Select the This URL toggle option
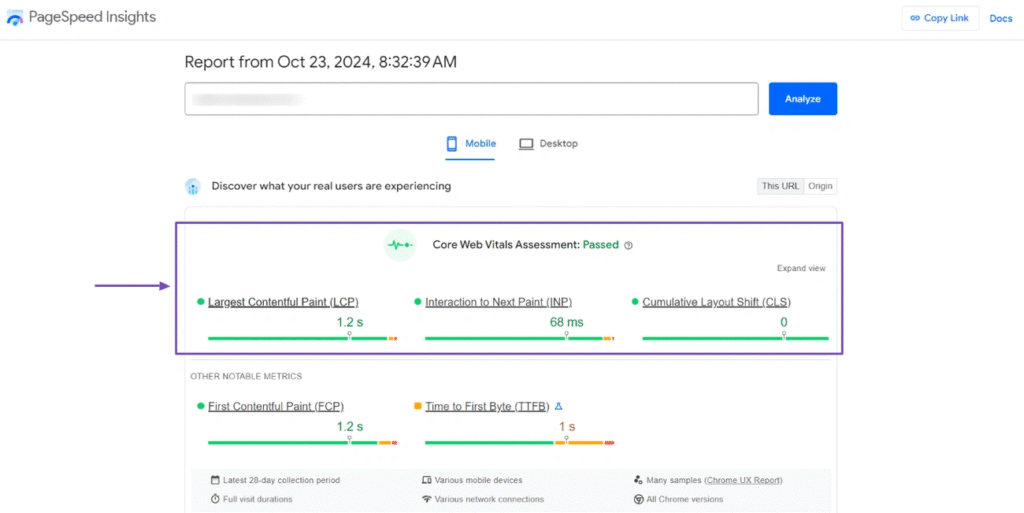Viewport: 1024px width, 513px height. coord(780,186)
